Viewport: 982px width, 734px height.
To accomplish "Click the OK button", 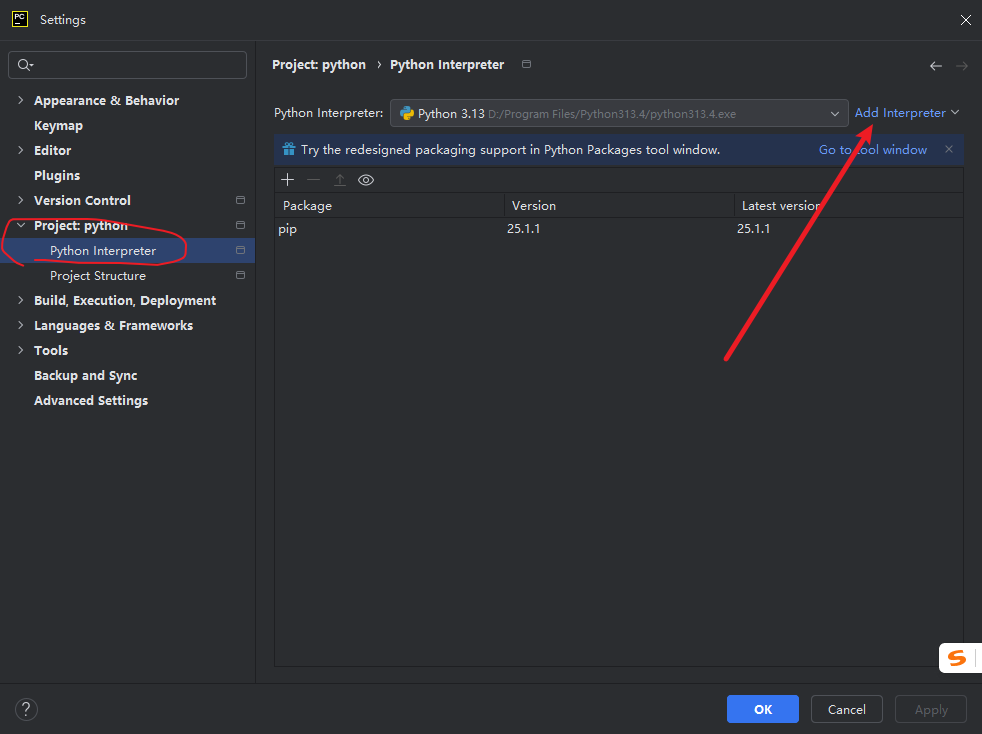I will tap(763, 709).
